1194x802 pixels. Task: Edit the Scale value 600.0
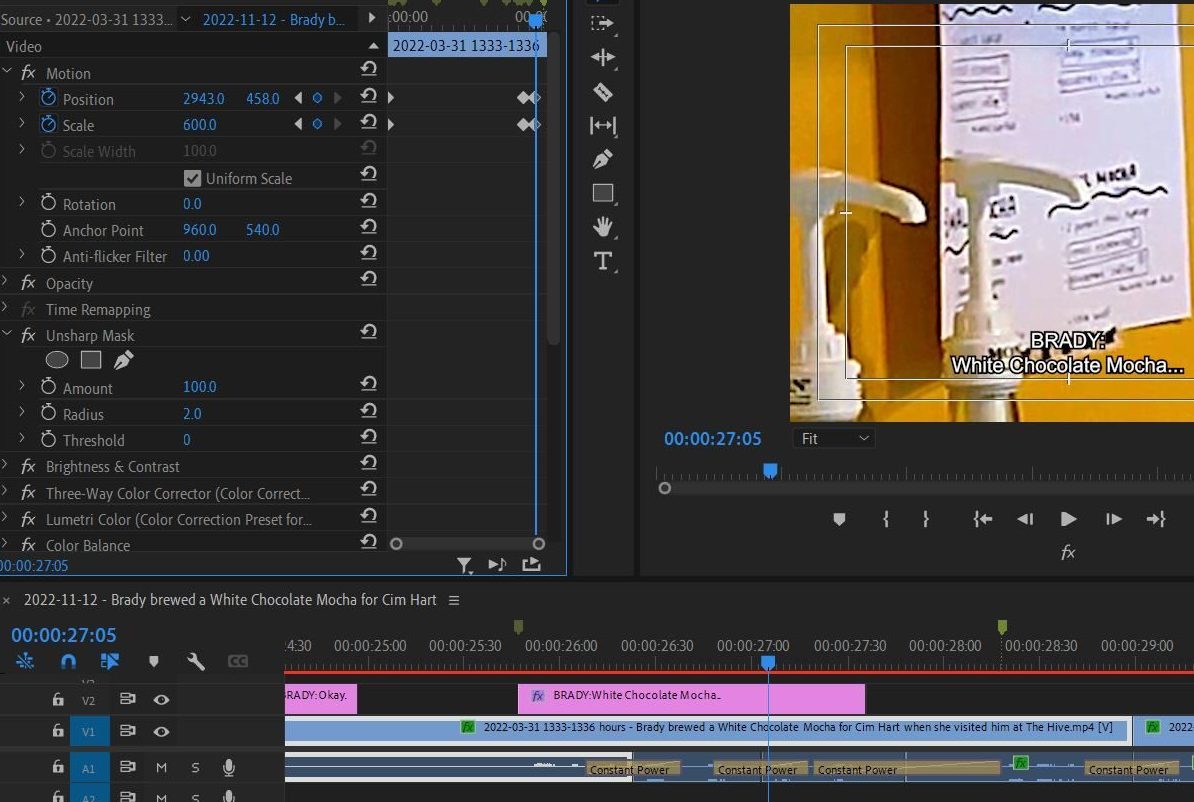coord(200,124)
